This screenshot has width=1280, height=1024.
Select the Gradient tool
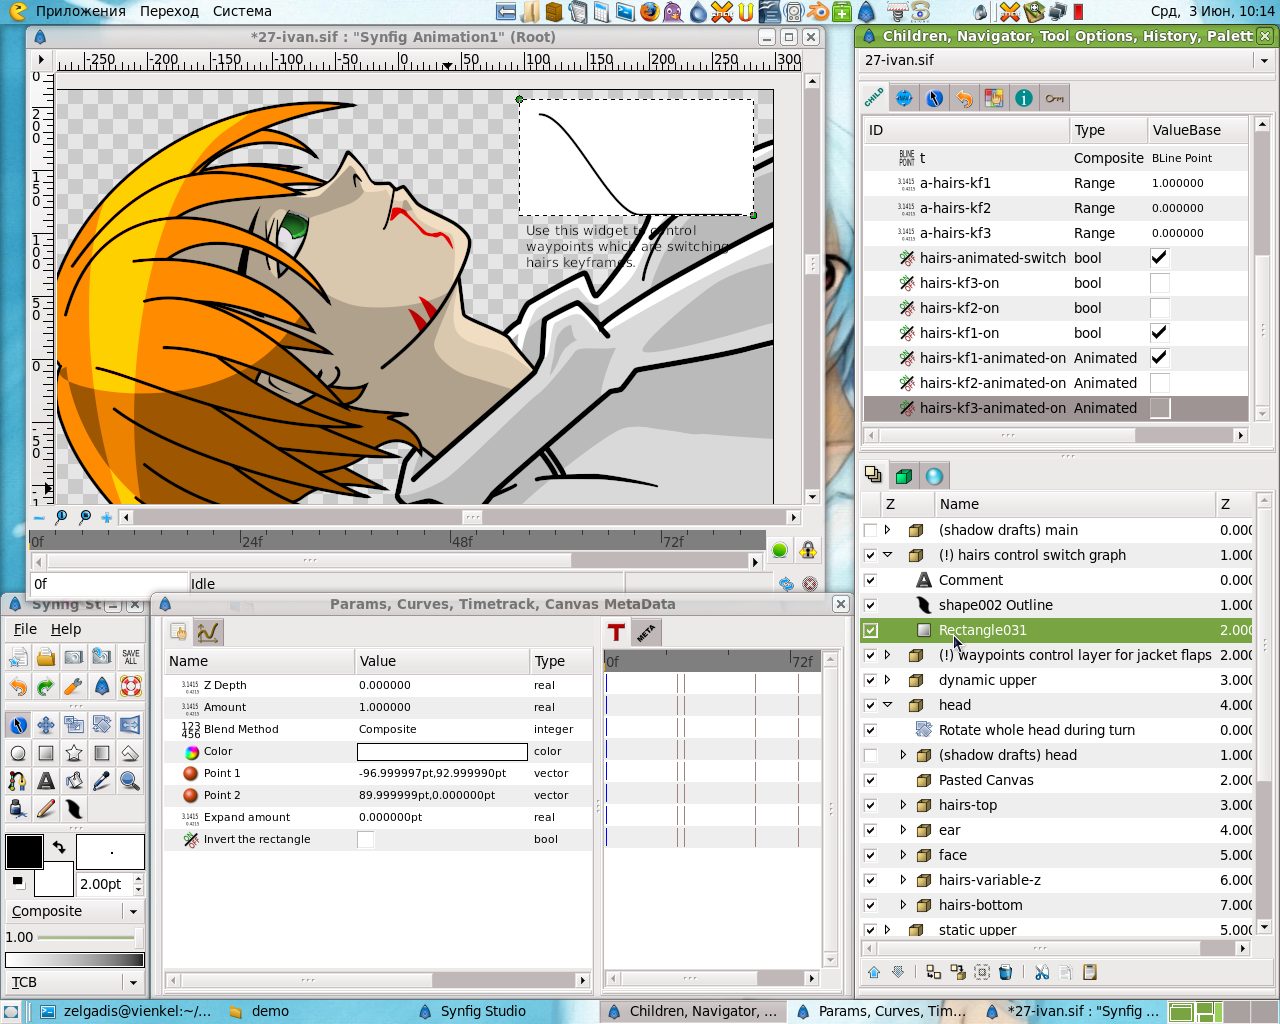[102, 753]
